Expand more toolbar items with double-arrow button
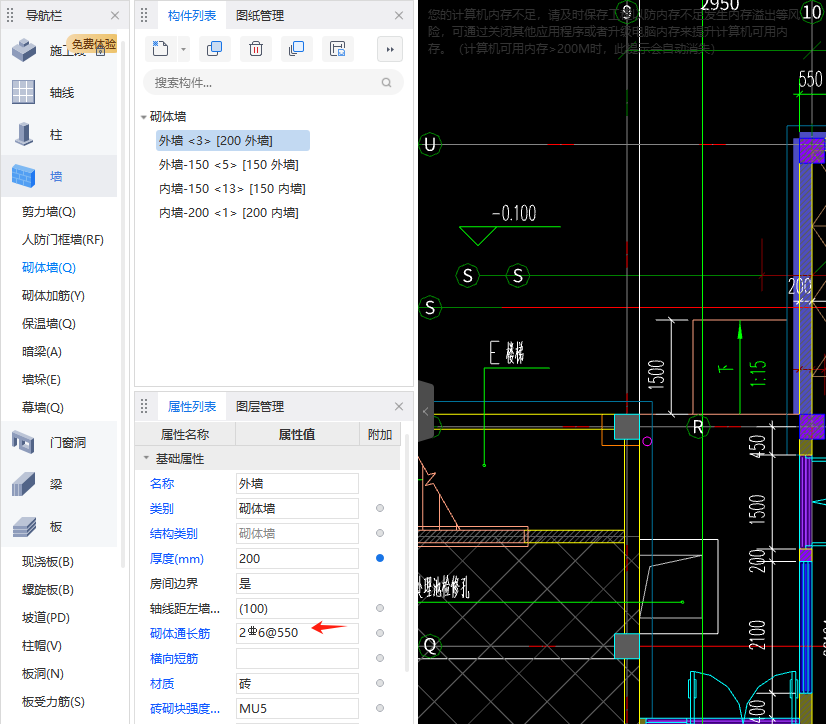 click(x=390, y=50)
